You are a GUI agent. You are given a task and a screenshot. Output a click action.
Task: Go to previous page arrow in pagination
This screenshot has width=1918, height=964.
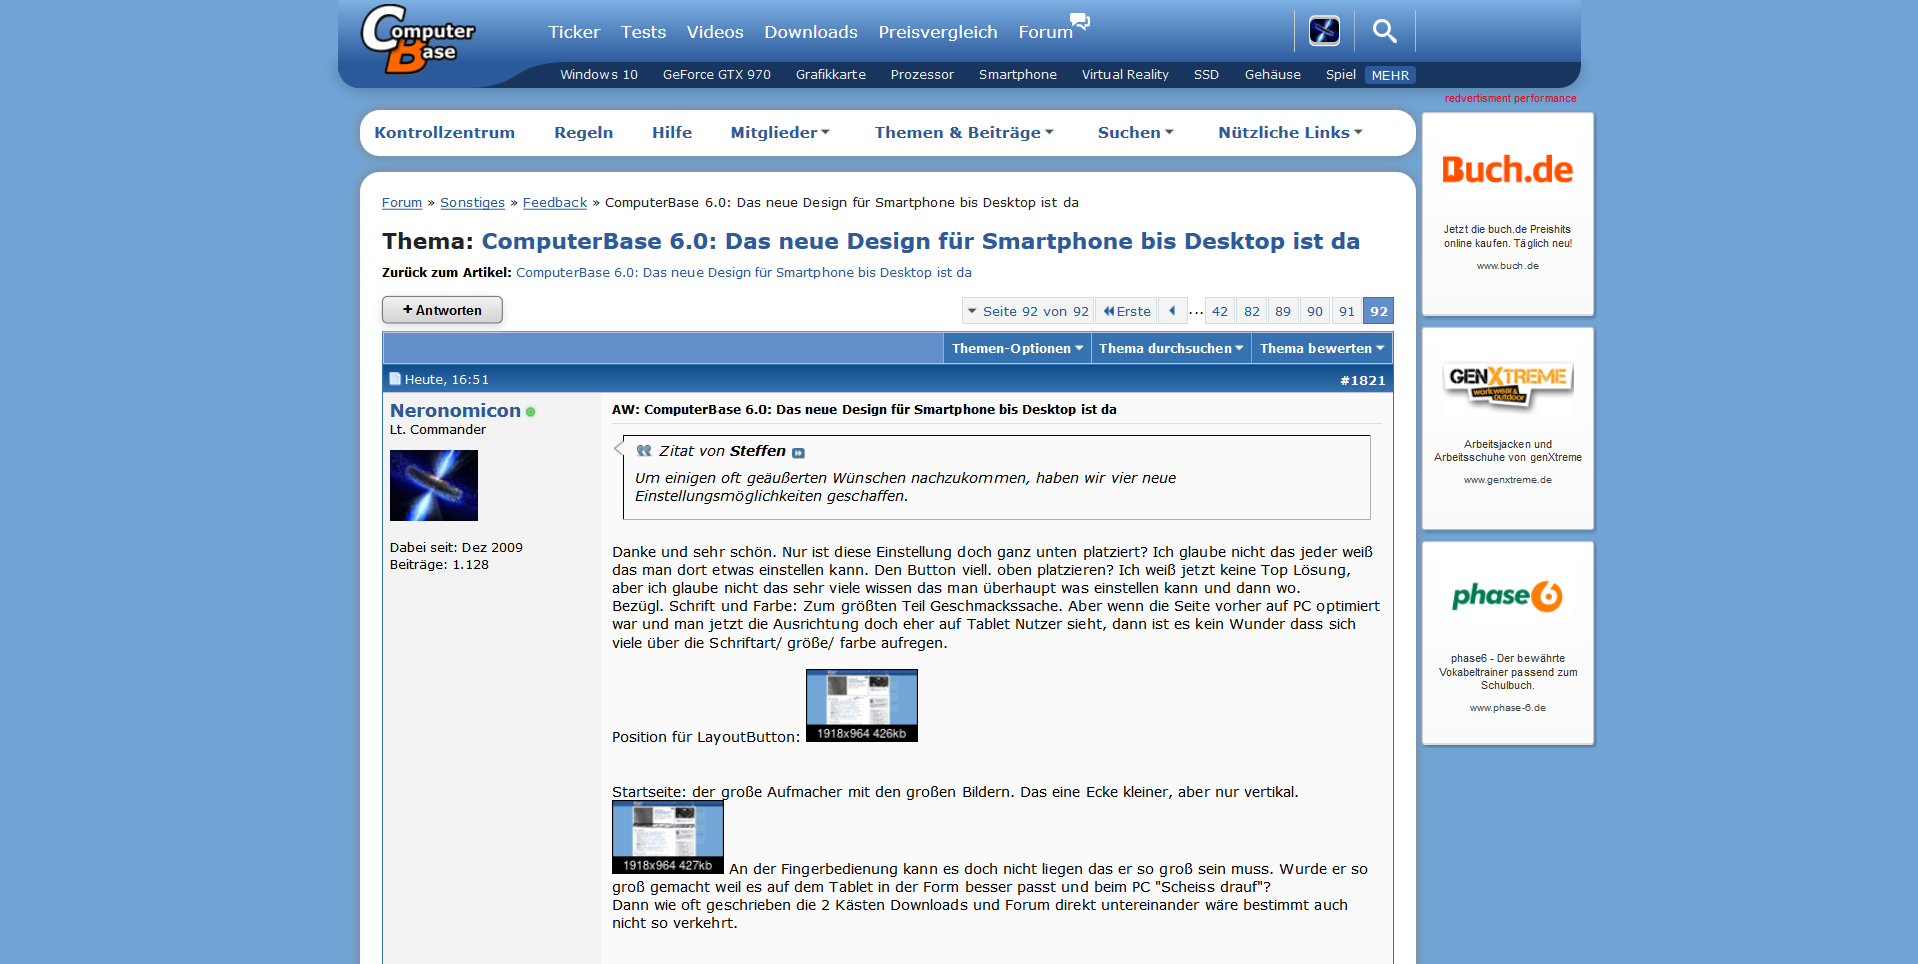[1172, 311]
